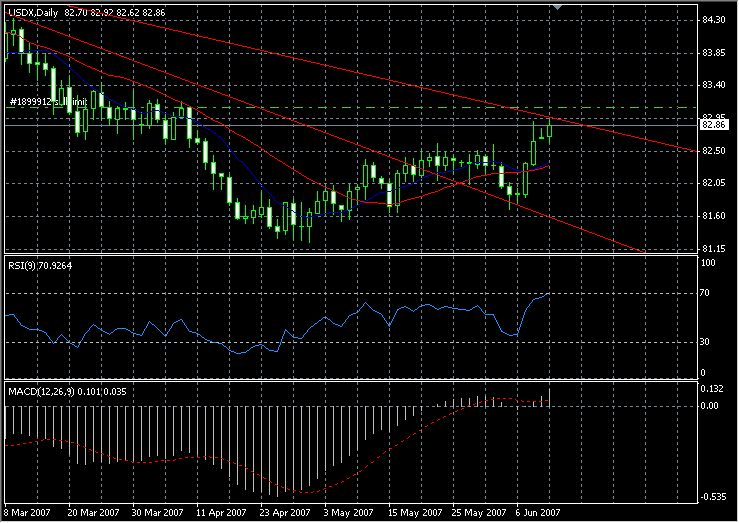Click the 30 Mar 2007 date label
739x523 pixels.
click(157, 513)
